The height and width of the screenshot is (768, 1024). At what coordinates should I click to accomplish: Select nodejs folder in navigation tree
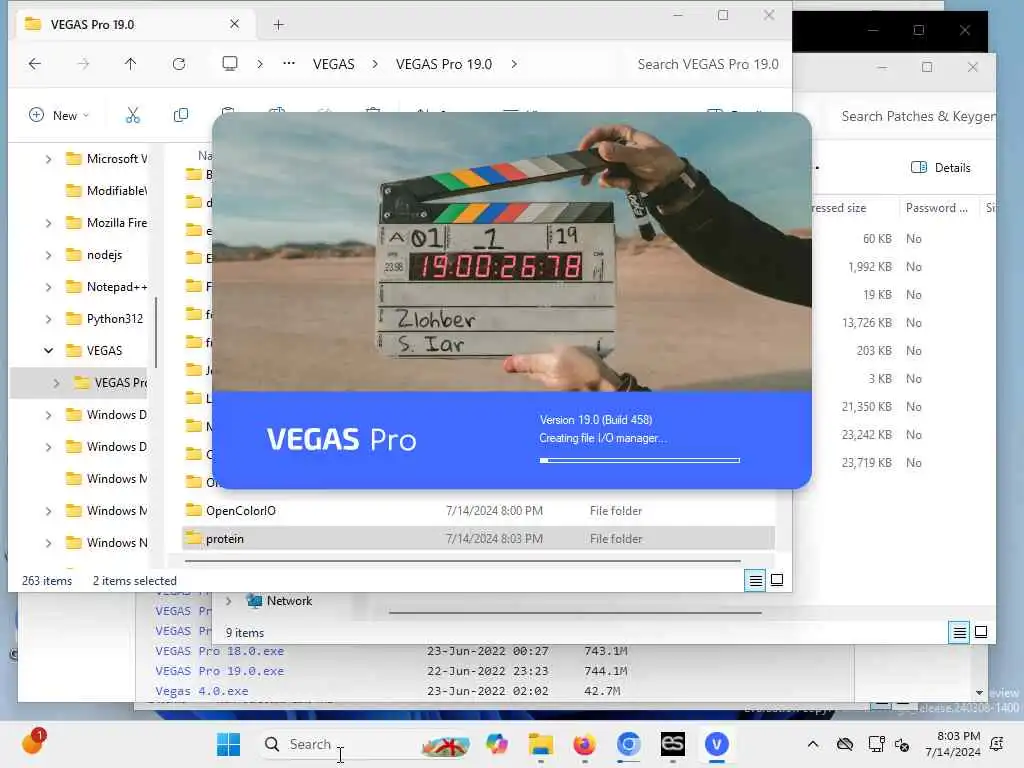[x=95, y=255]
